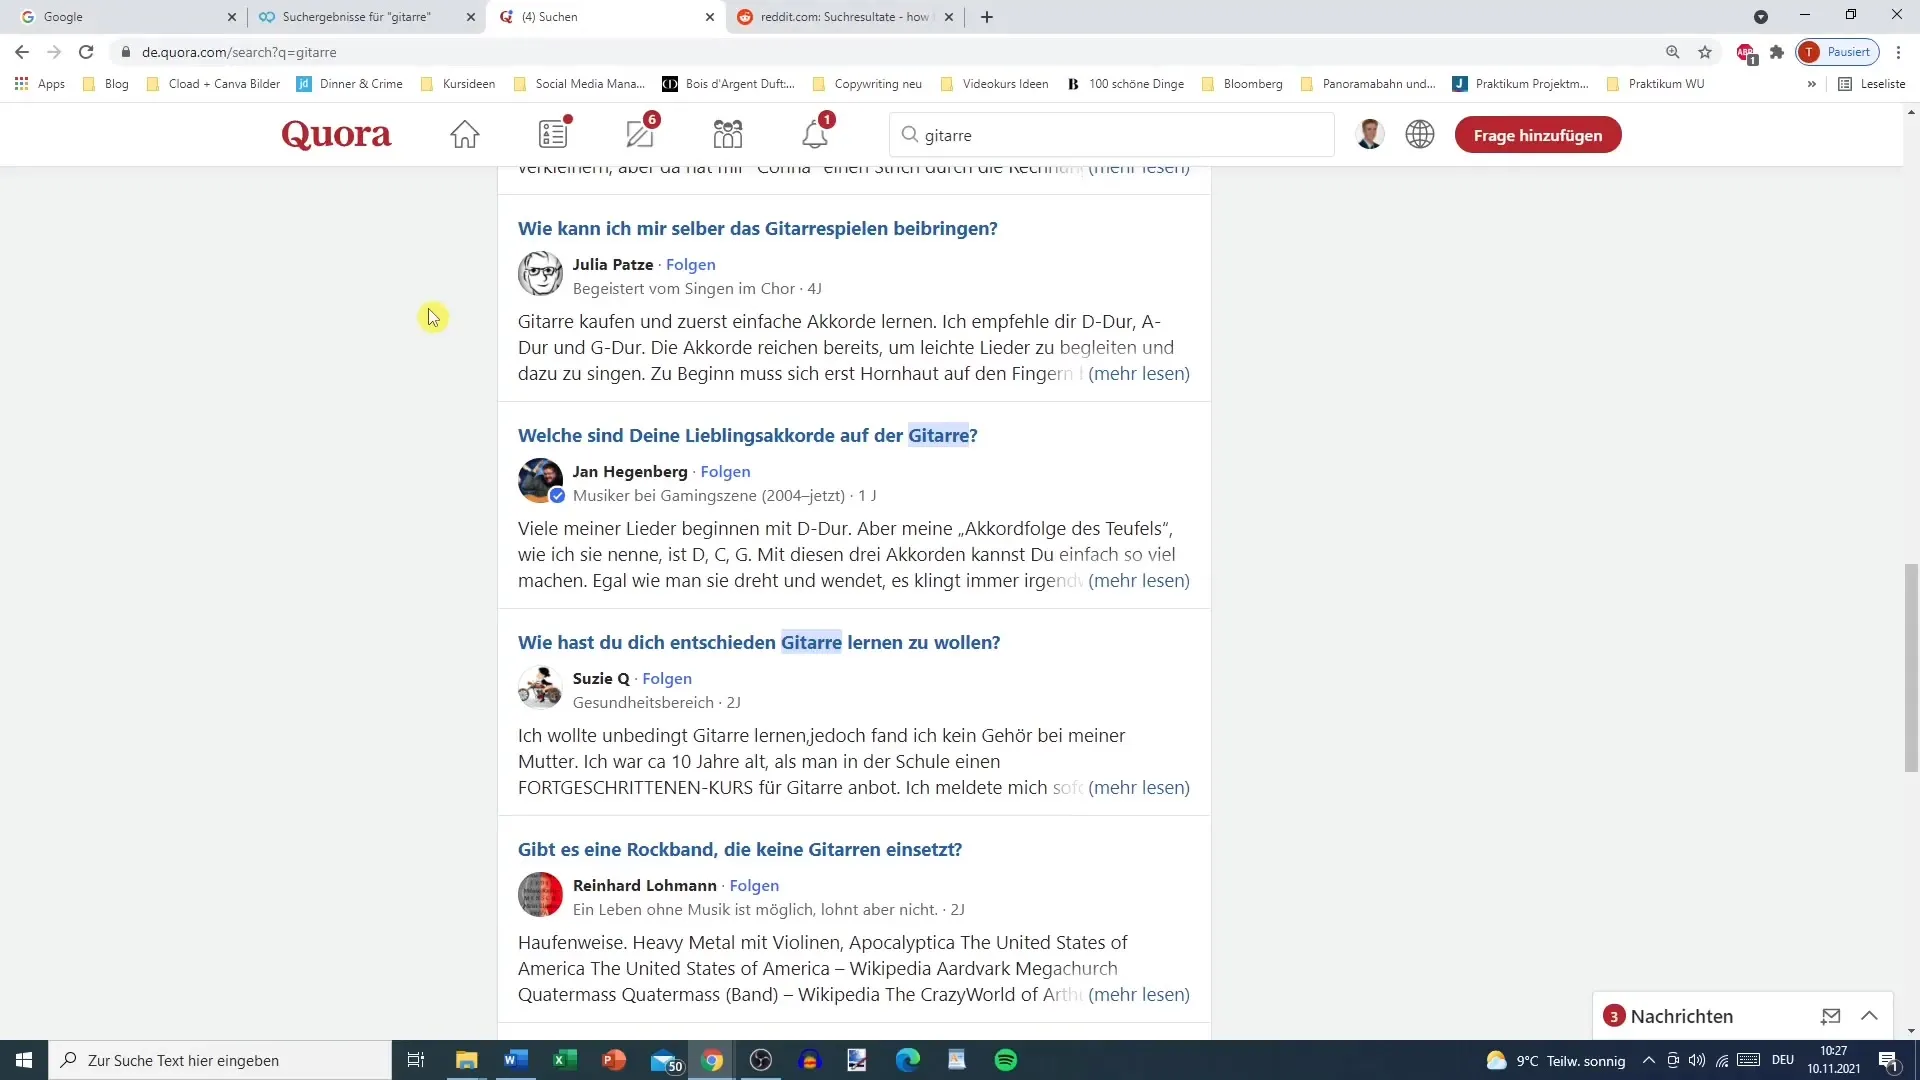The width and height of the screenshot is (1920, 1080).
Task: Open question Wie kann ich mir selber das Gitarrespielen beibringen
Action: tap(758, 228)
